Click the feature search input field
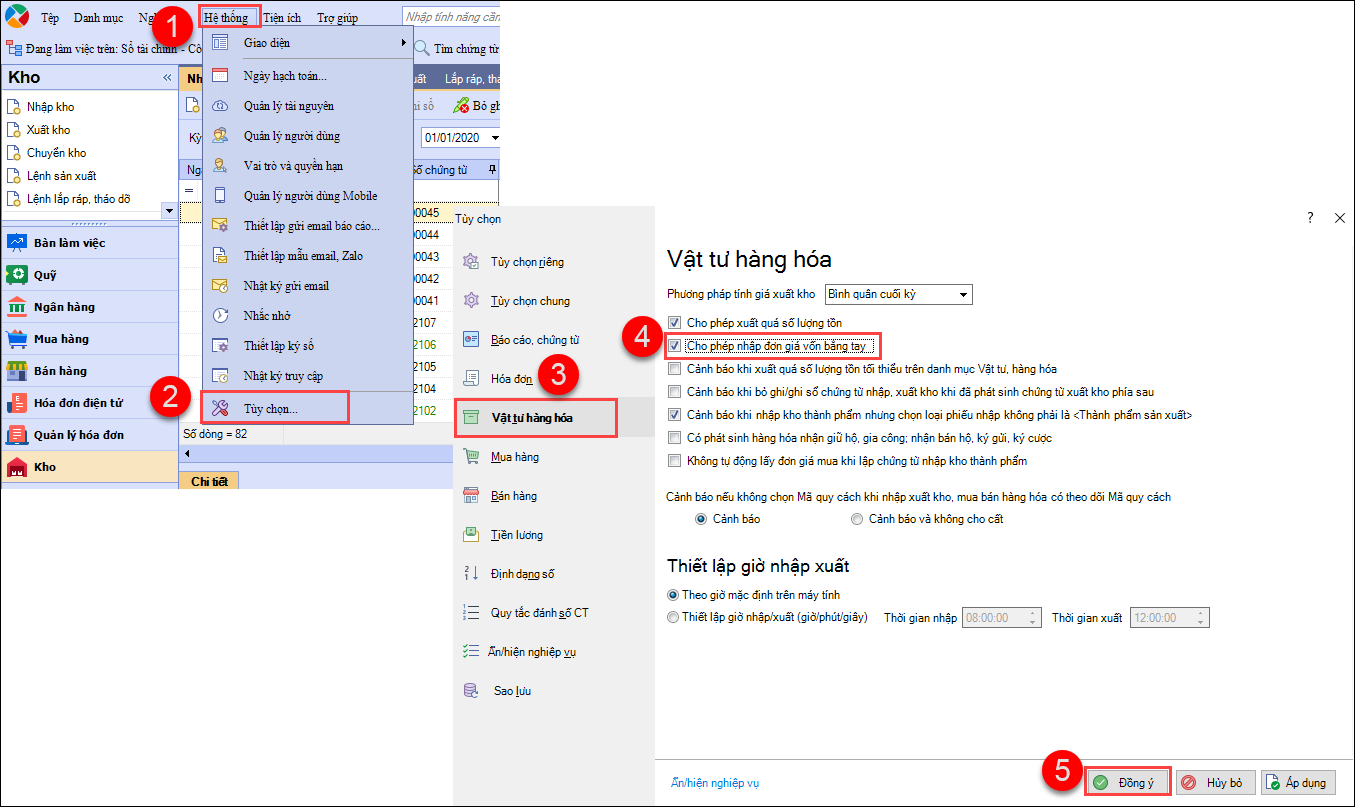Screen dimensions: 1355x807 pyautogui.click(x=450, y=18)
